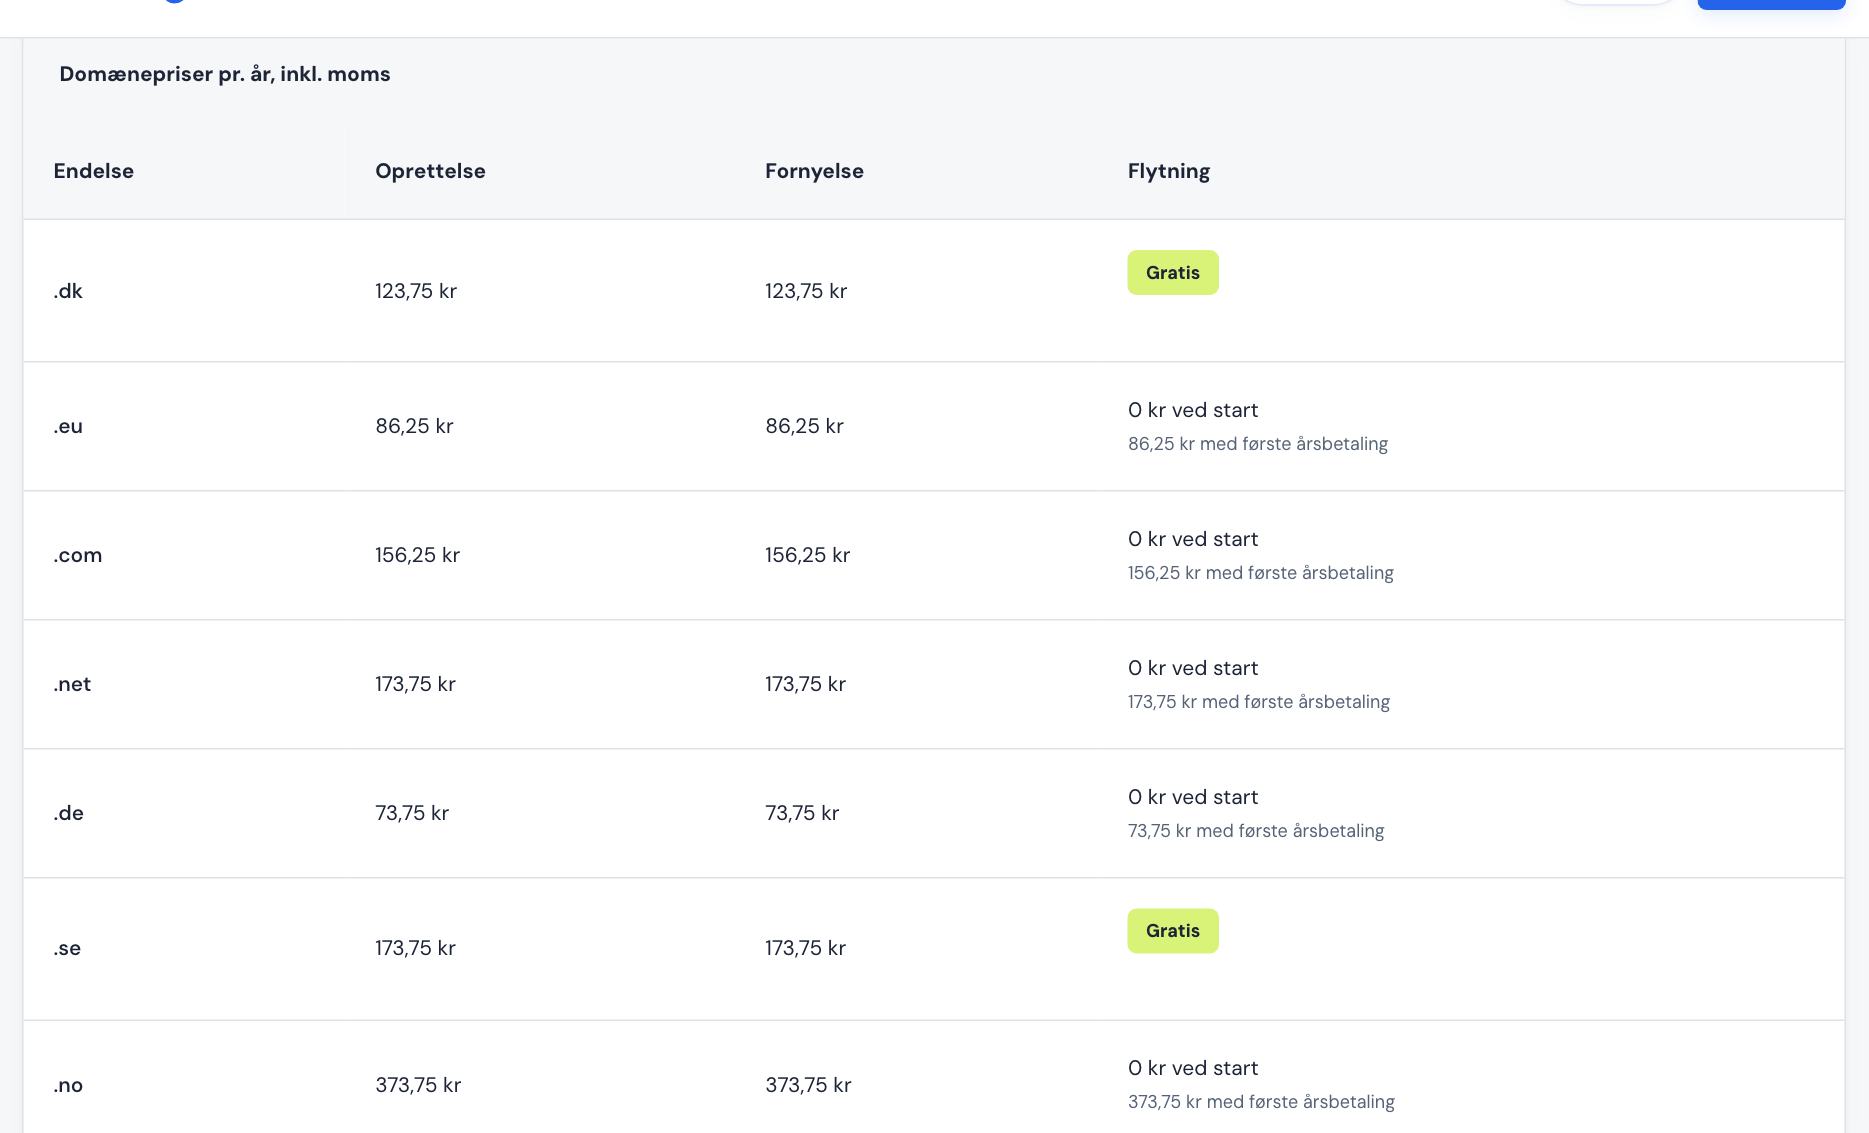The image size is (1869, 1133).
Task: Click the .eu domain ending cell
Action: pos(68,426)
